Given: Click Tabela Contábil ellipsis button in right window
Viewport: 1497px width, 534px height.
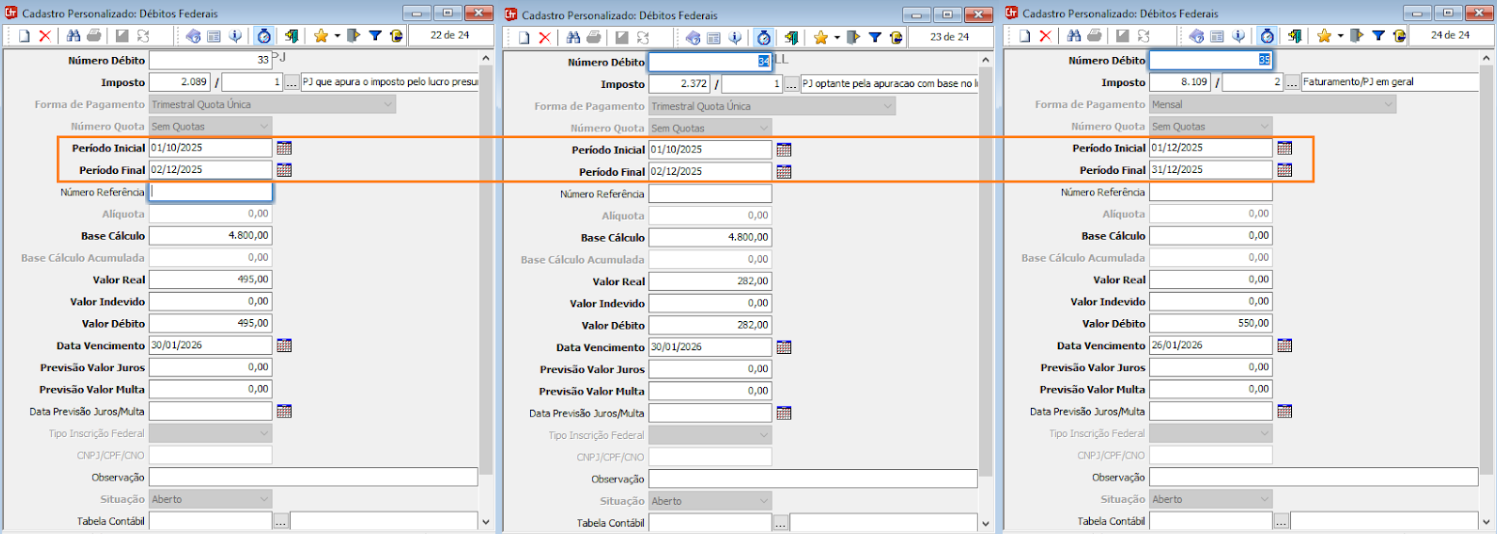Looking at the screenshot, I should pos(1281,521).
